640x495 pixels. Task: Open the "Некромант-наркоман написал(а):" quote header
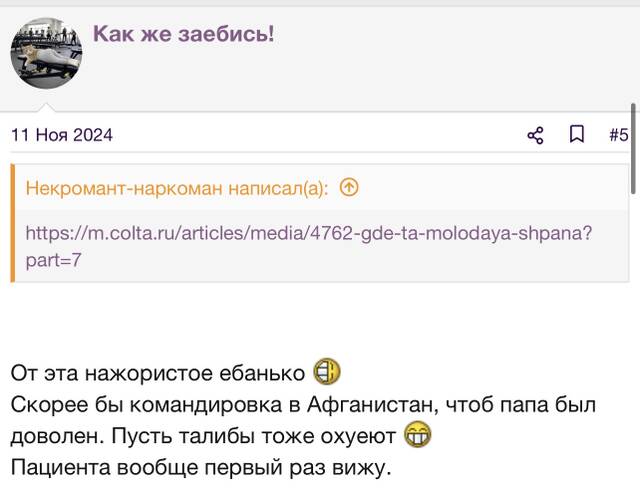tap(177, 188)
